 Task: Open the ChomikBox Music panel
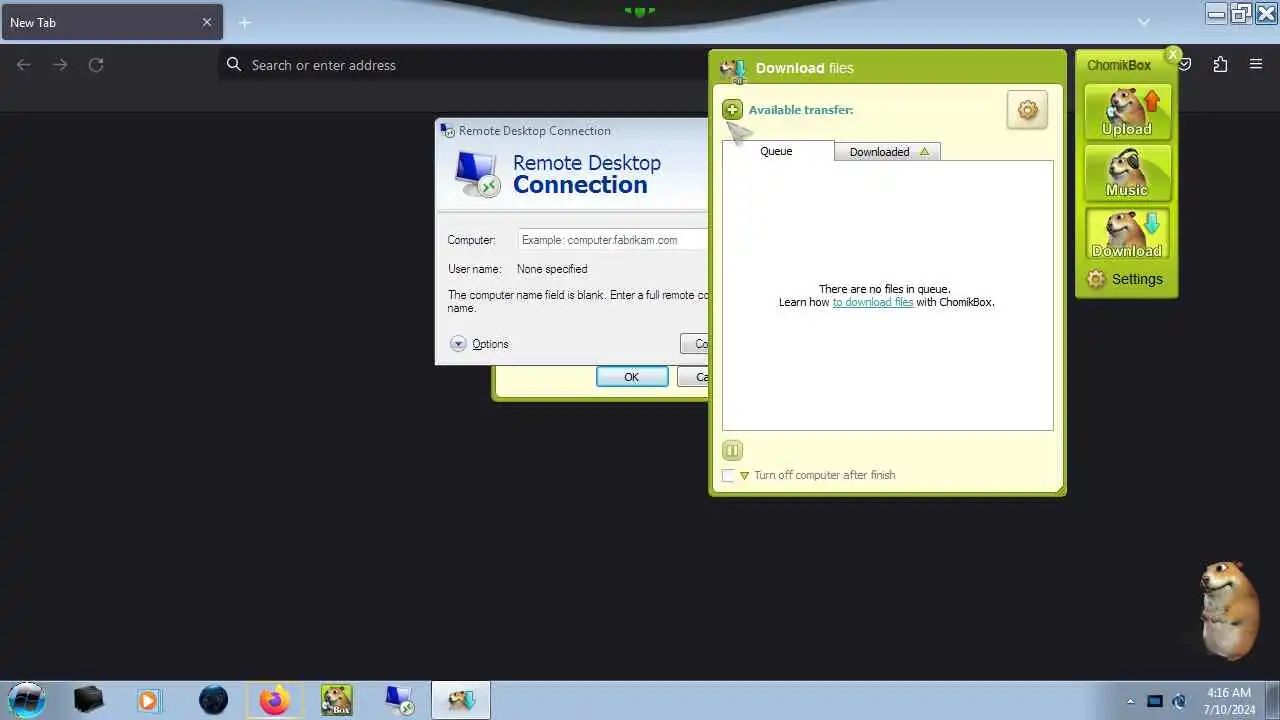1127,173
